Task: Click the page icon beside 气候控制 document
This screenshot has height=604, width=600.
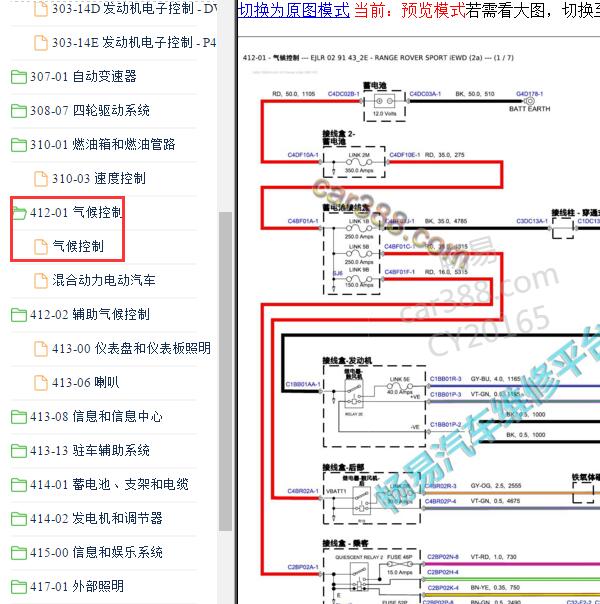Action: point(41,247)
